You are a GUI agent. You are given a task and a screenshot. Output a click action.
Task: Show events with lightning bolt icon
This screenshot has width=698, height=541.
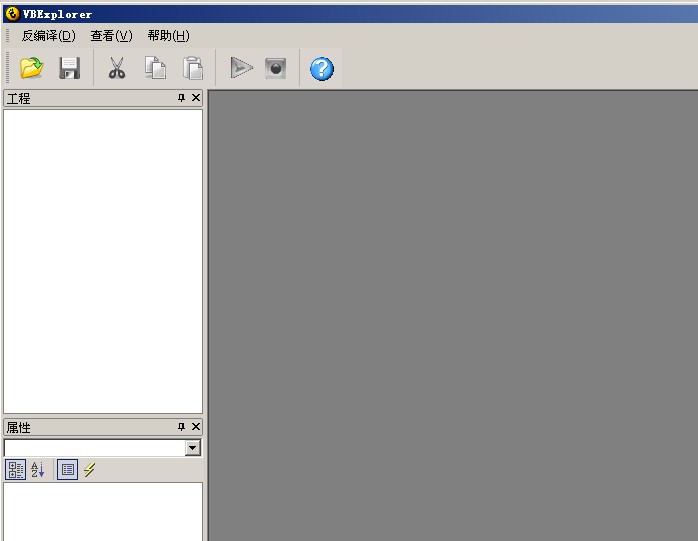(x=89, y=470)
